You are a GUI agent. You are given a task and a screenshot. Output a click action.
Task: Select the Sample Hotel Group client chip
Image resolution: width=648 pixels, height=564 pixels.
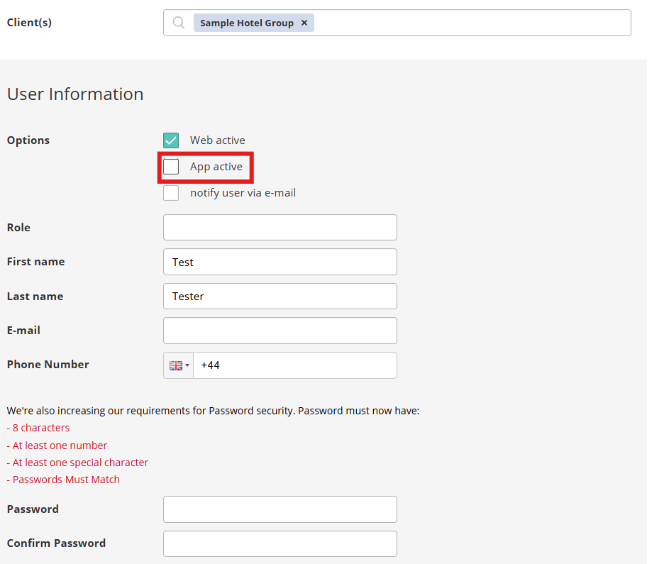[246, 23]
